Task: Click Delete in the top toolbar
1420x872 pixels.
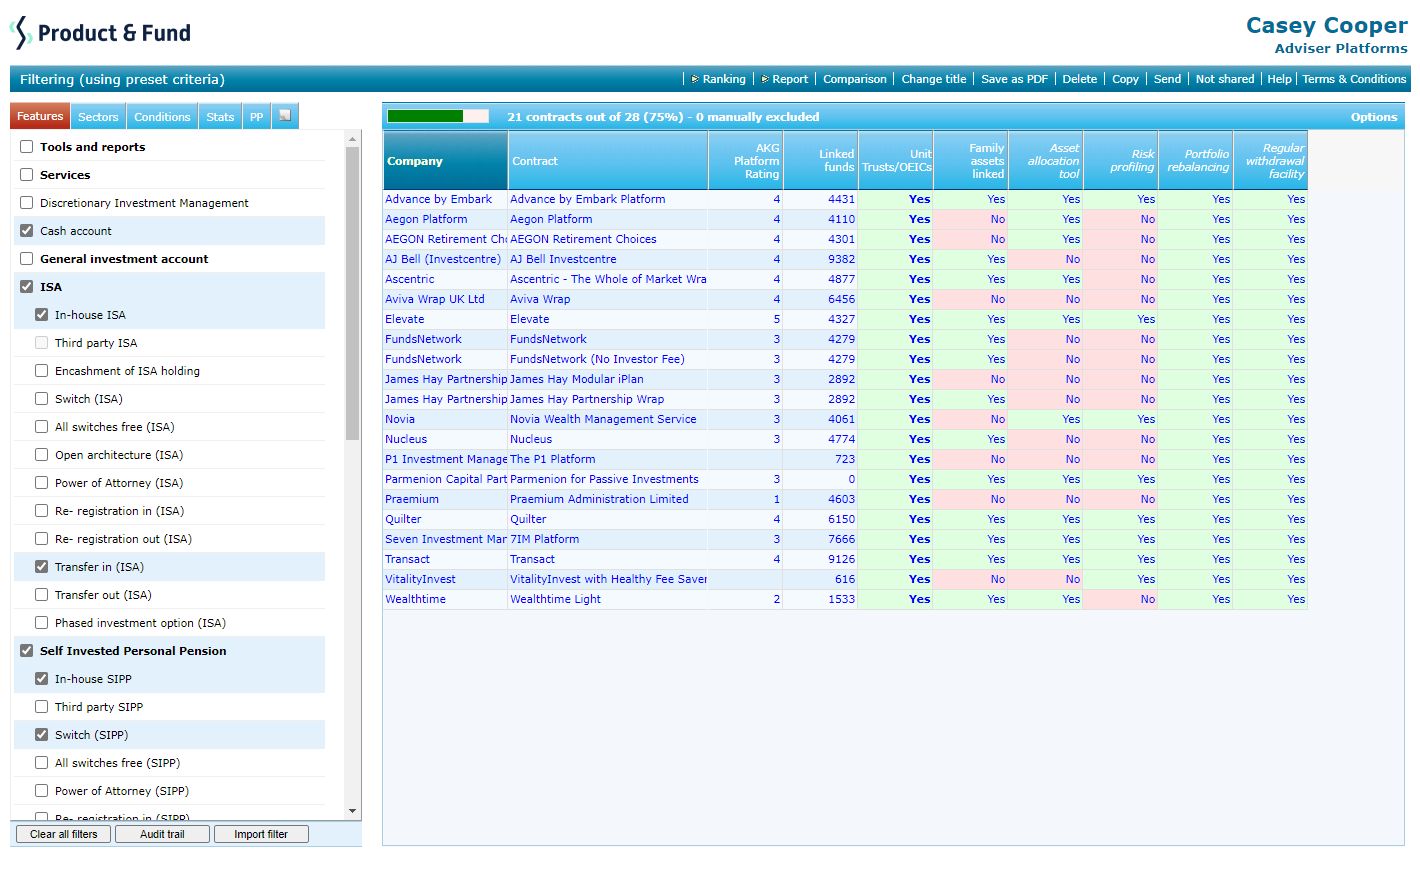Action: click(1080, 79)
